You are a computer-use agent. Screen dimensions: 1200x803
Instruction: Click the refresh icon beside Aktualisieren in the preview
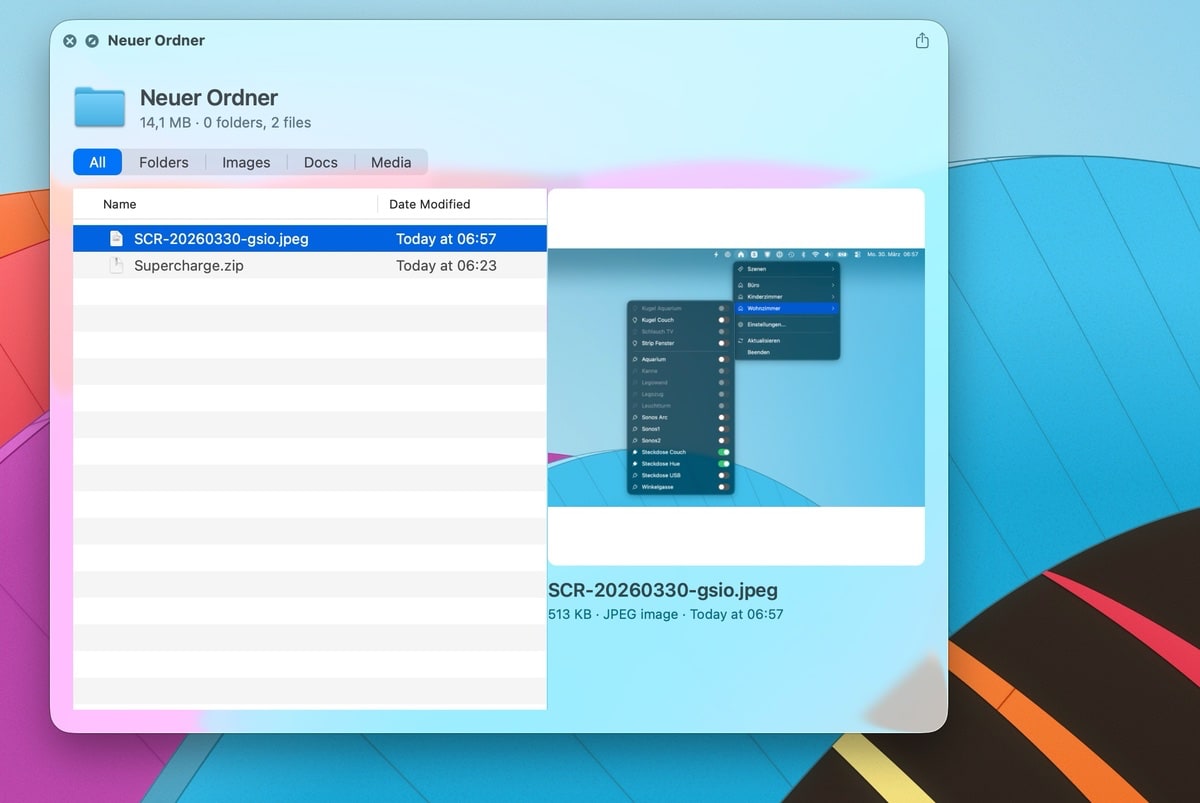point(741,341)
